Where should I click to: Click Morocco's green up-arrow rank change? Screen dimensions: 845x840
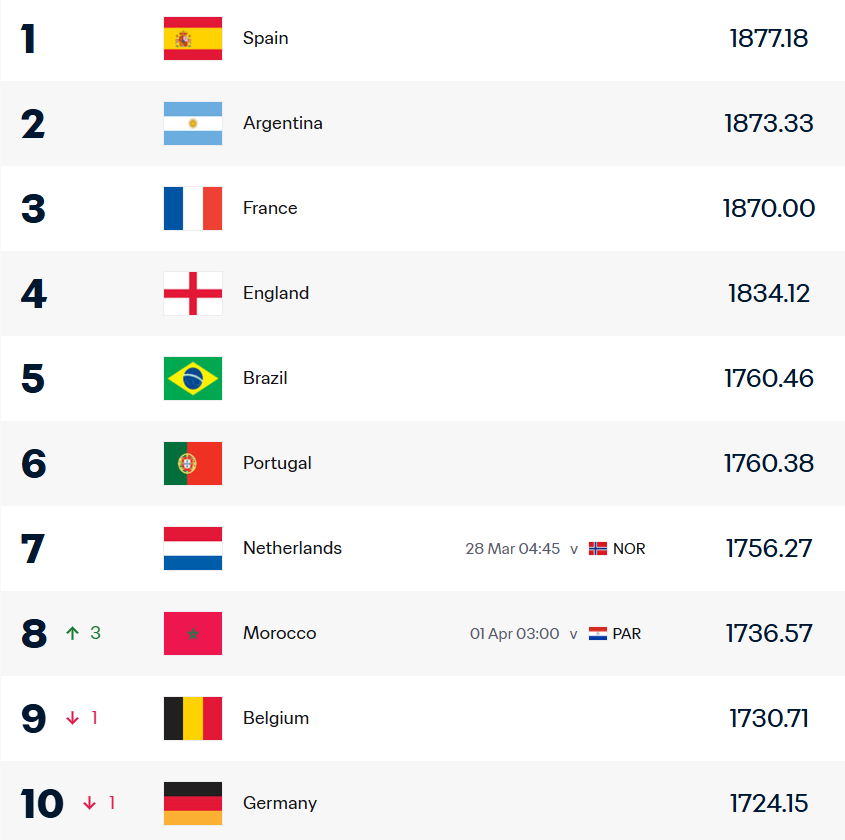(x=72, y=633)
